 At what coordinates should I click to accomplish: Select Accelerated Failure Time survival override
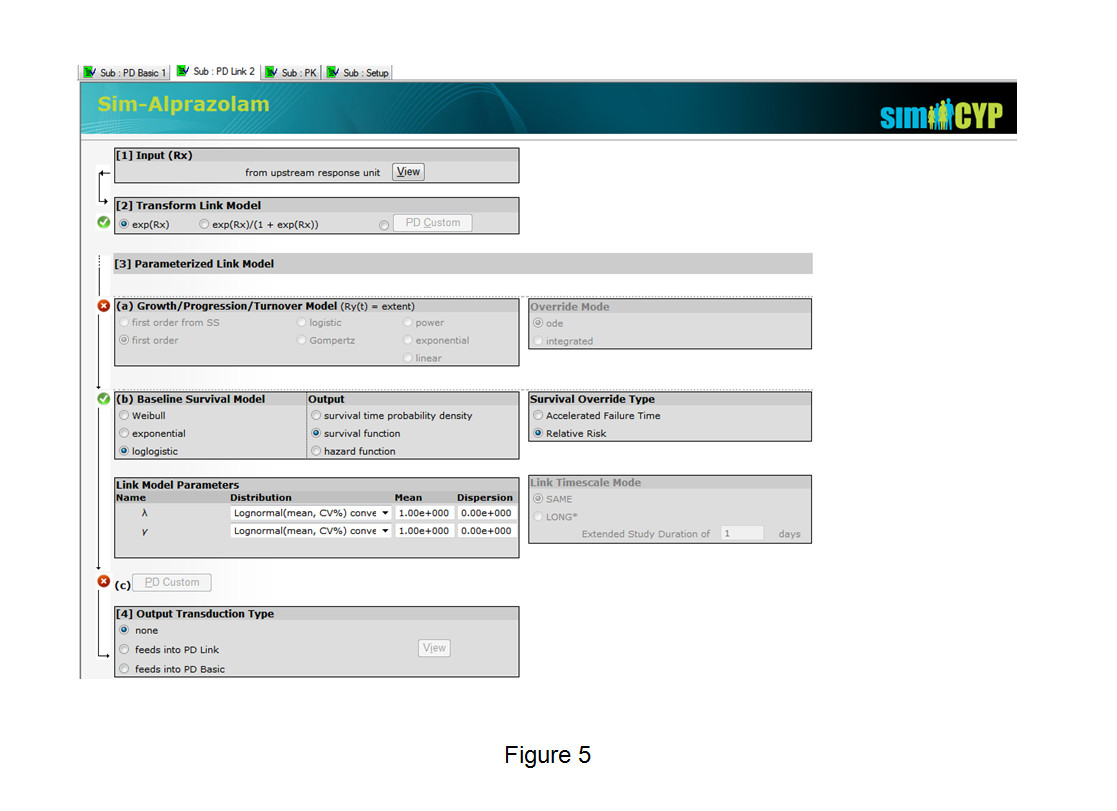coord(538,415)
